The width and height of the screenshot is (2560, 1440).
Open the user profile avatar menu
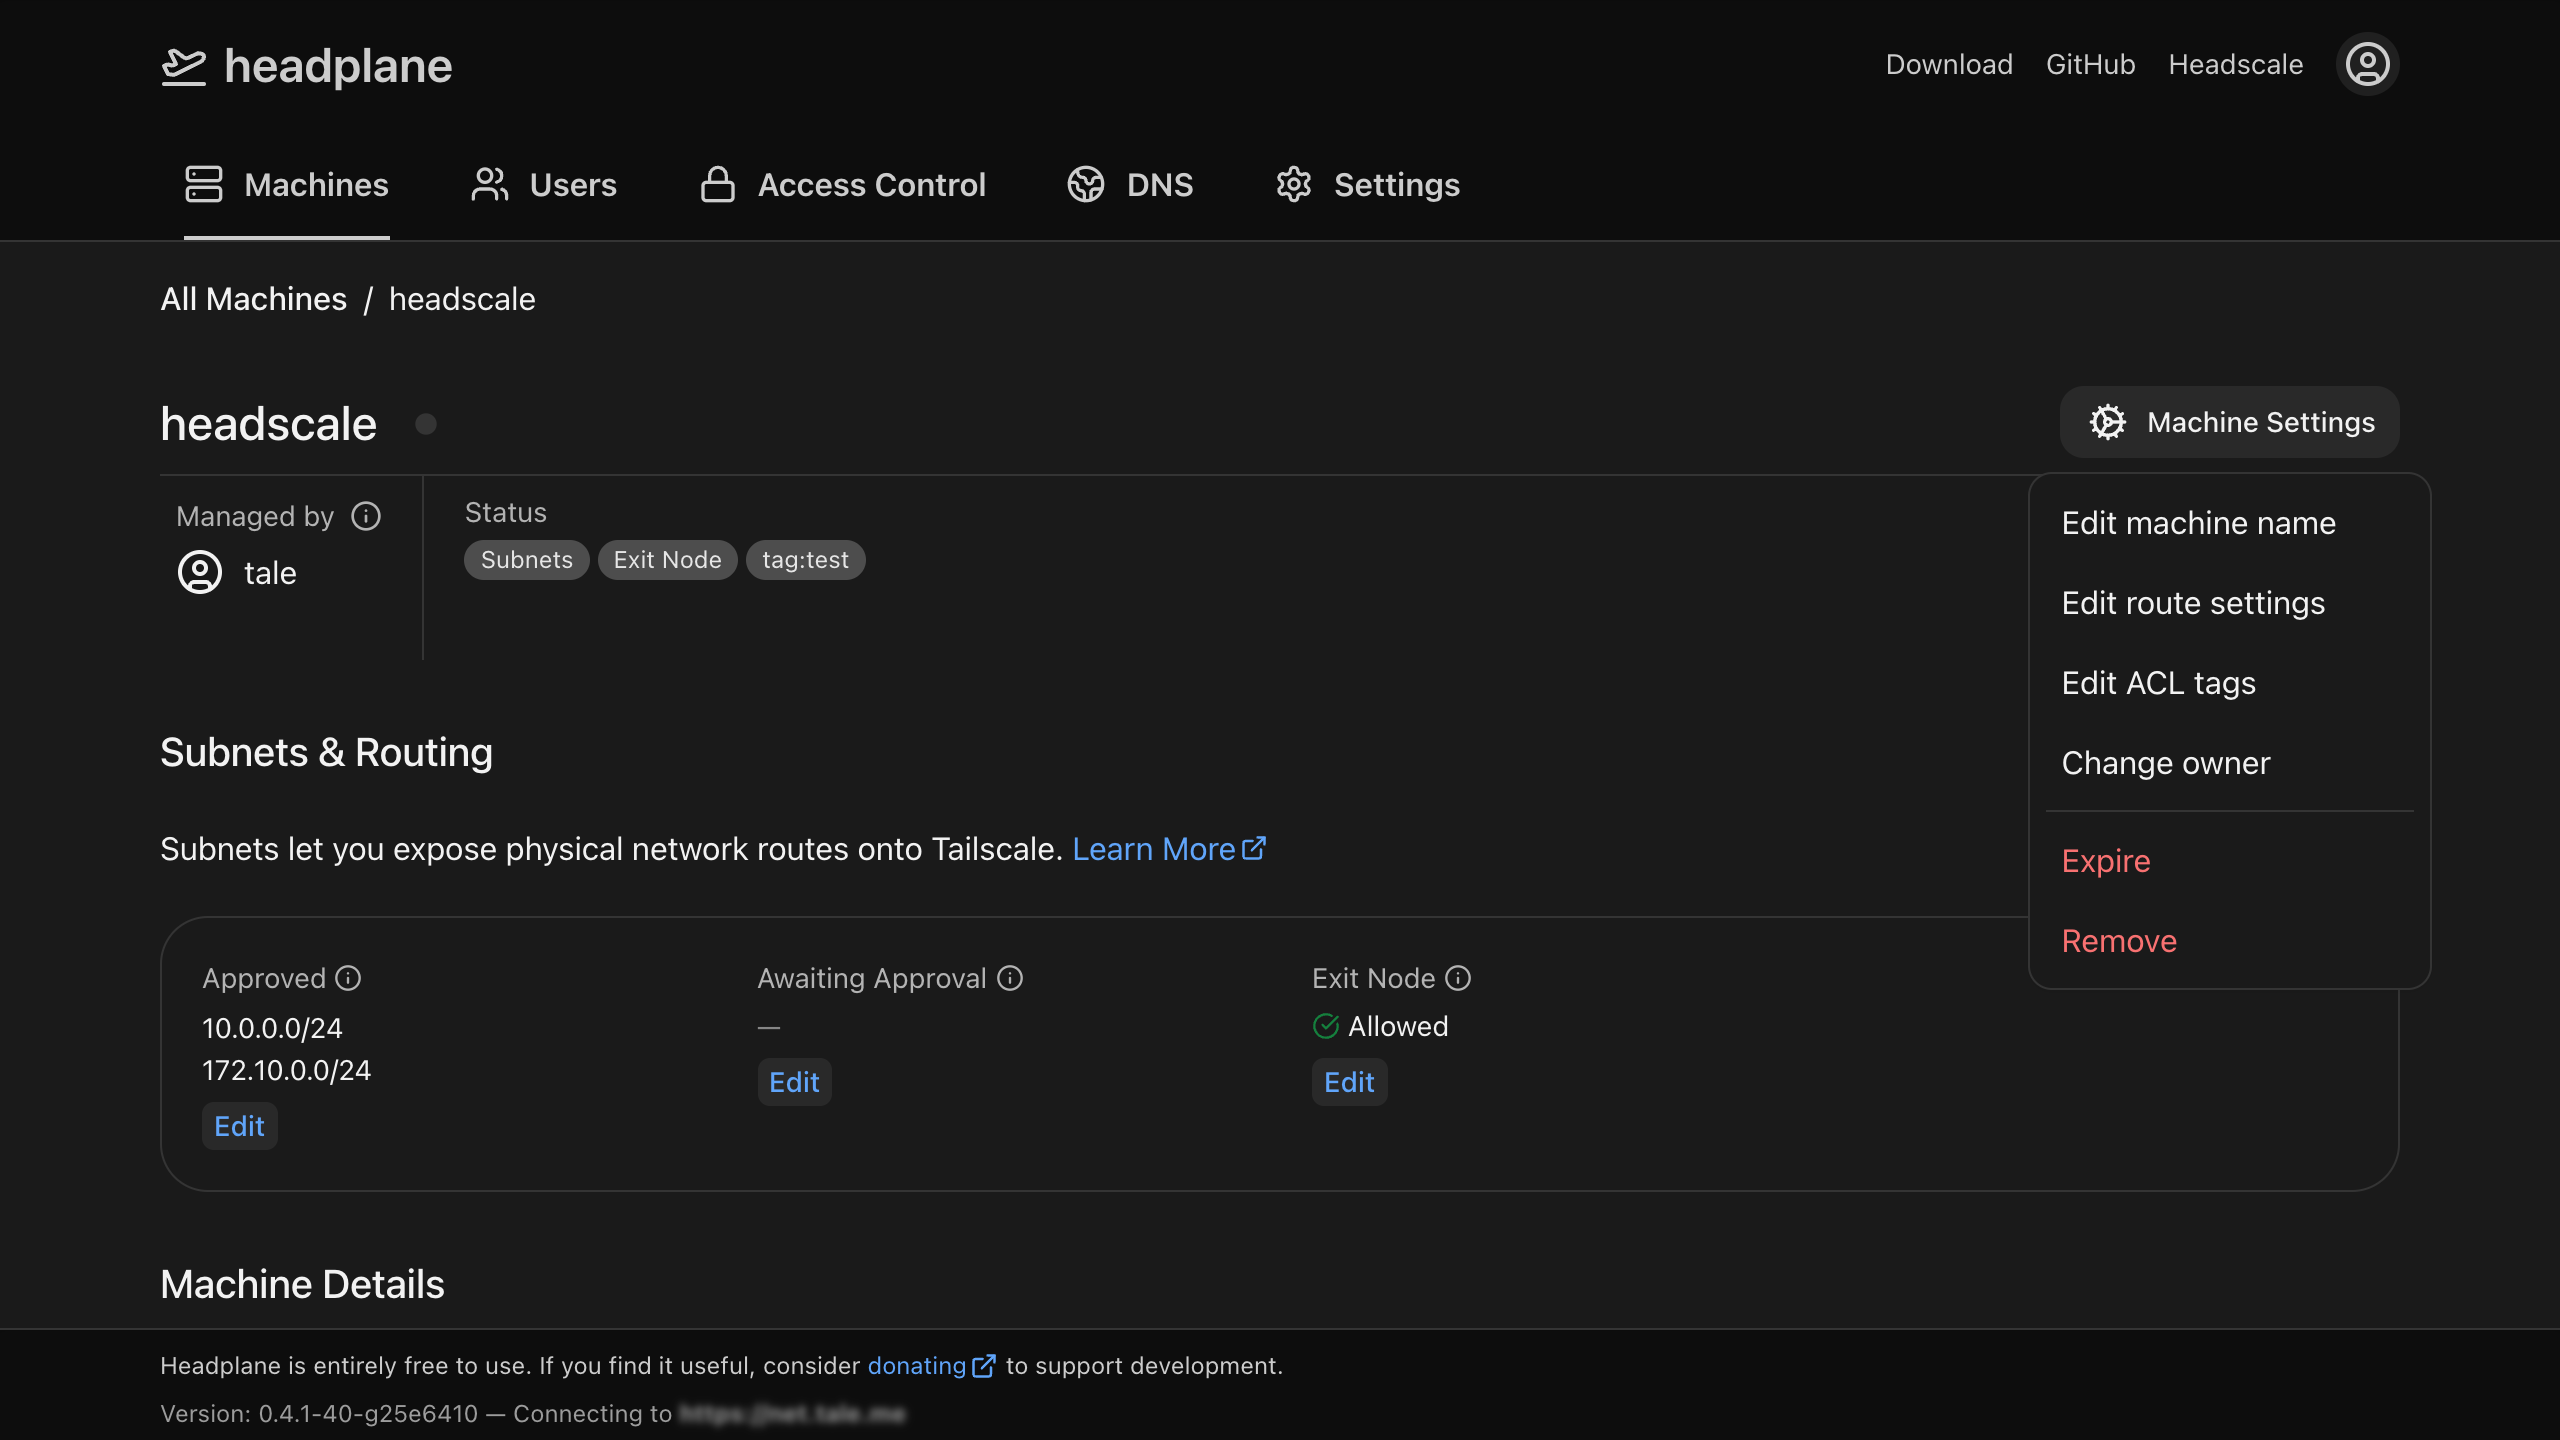tap(2367, 65)
